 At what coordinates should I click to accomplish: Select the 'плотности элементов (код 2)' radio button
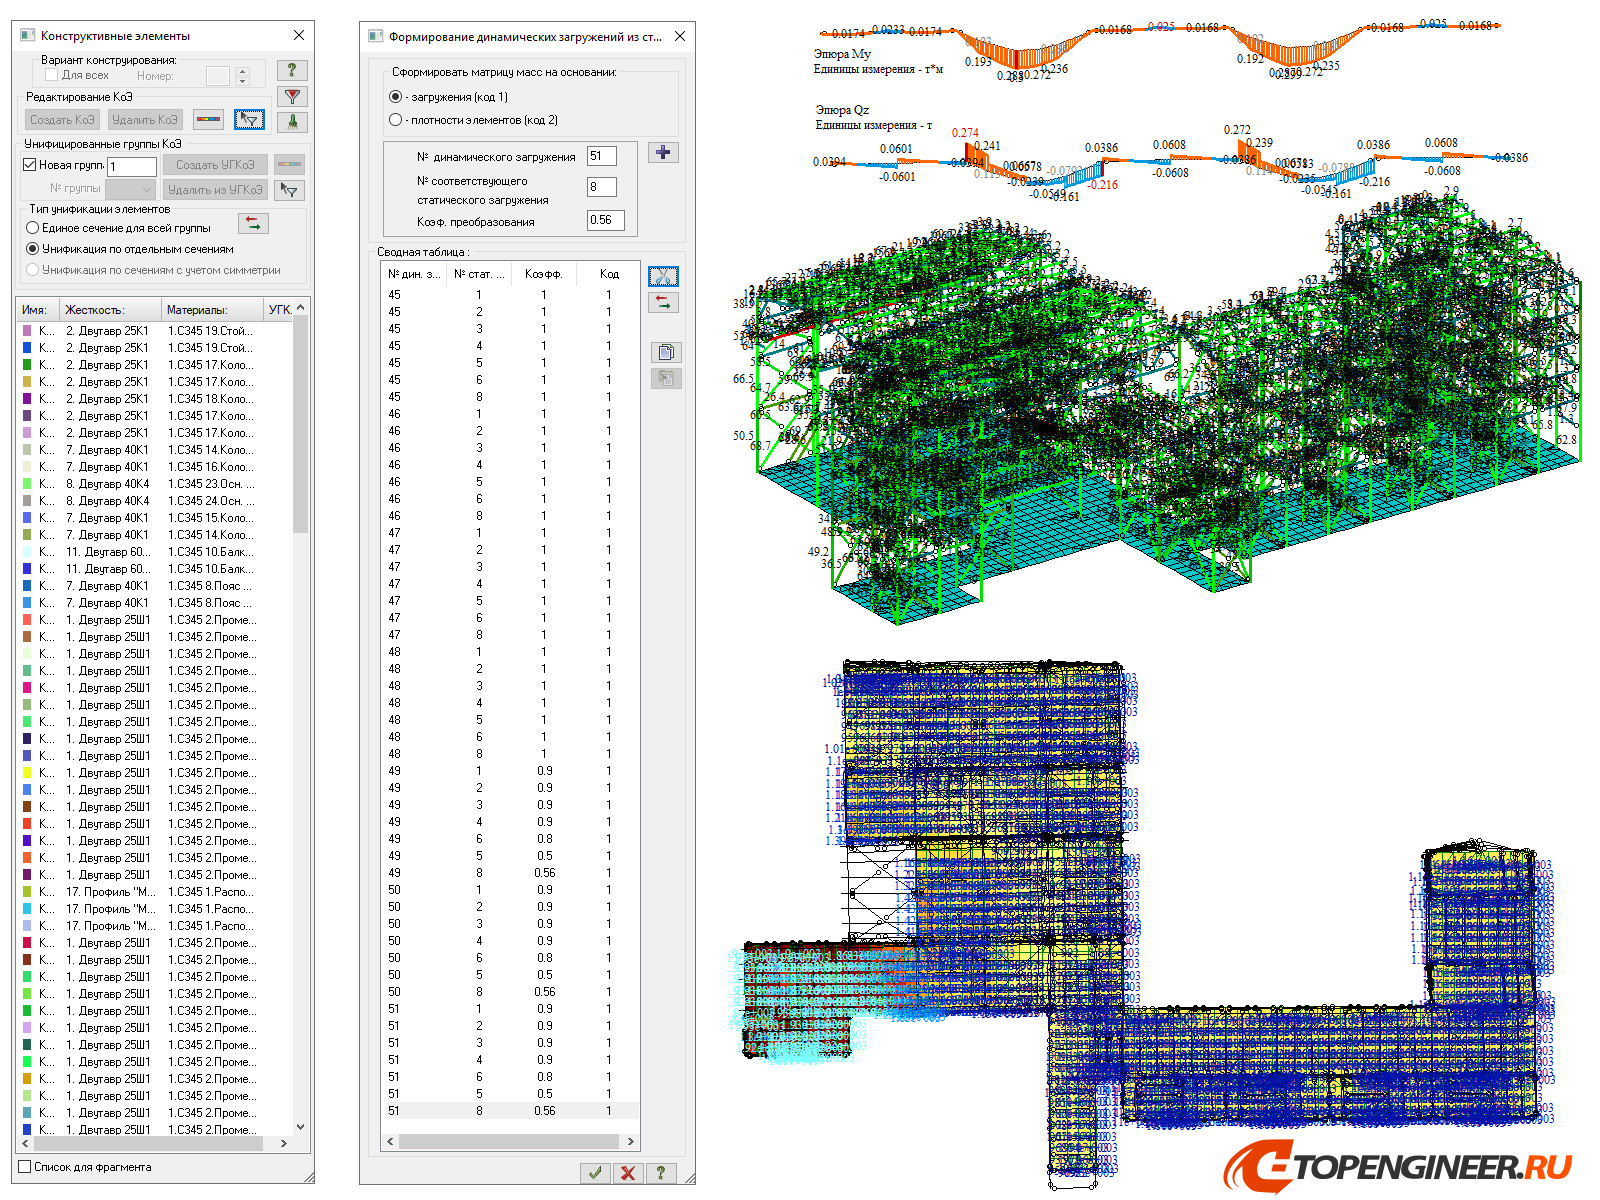click(396, 120)
